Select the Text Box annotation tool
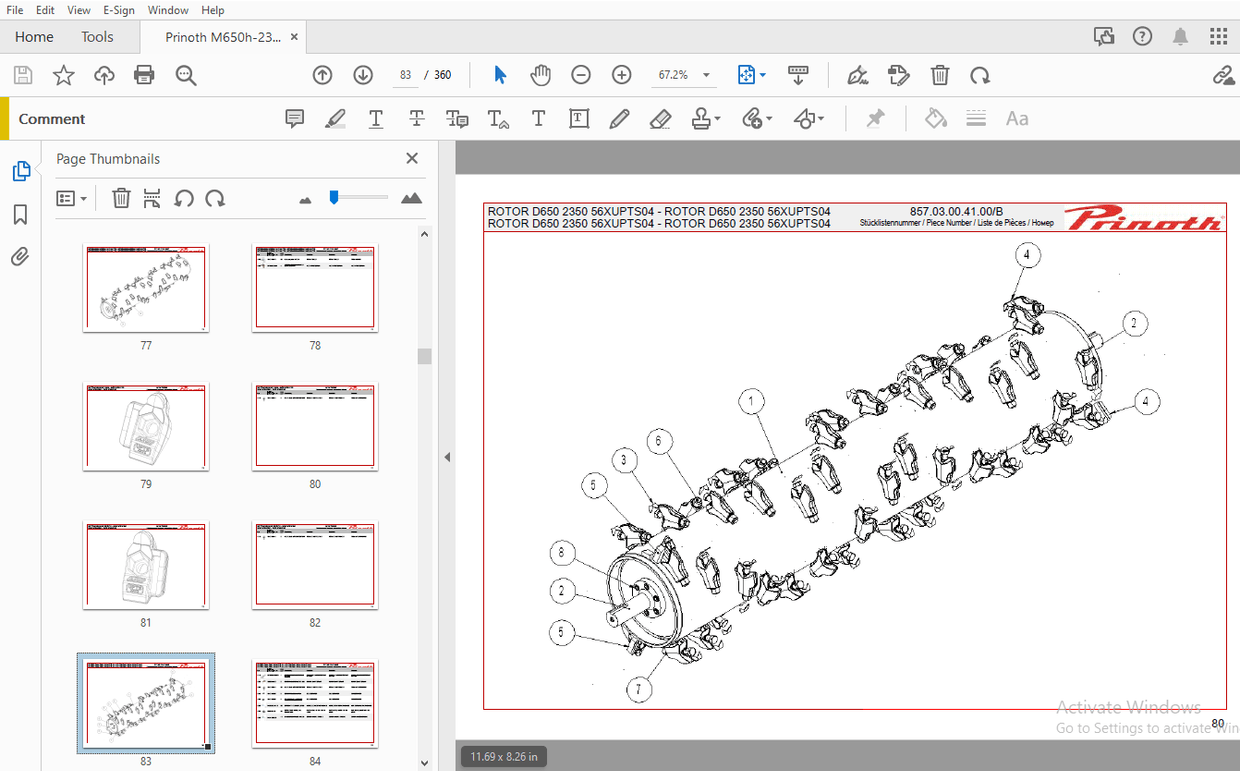 [578, 118]
